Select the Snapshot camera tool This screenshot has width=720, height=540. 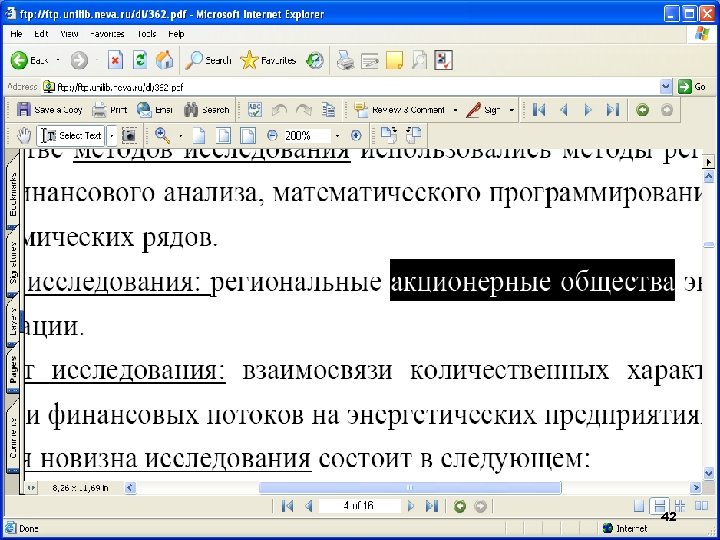(x=130, y=135)
